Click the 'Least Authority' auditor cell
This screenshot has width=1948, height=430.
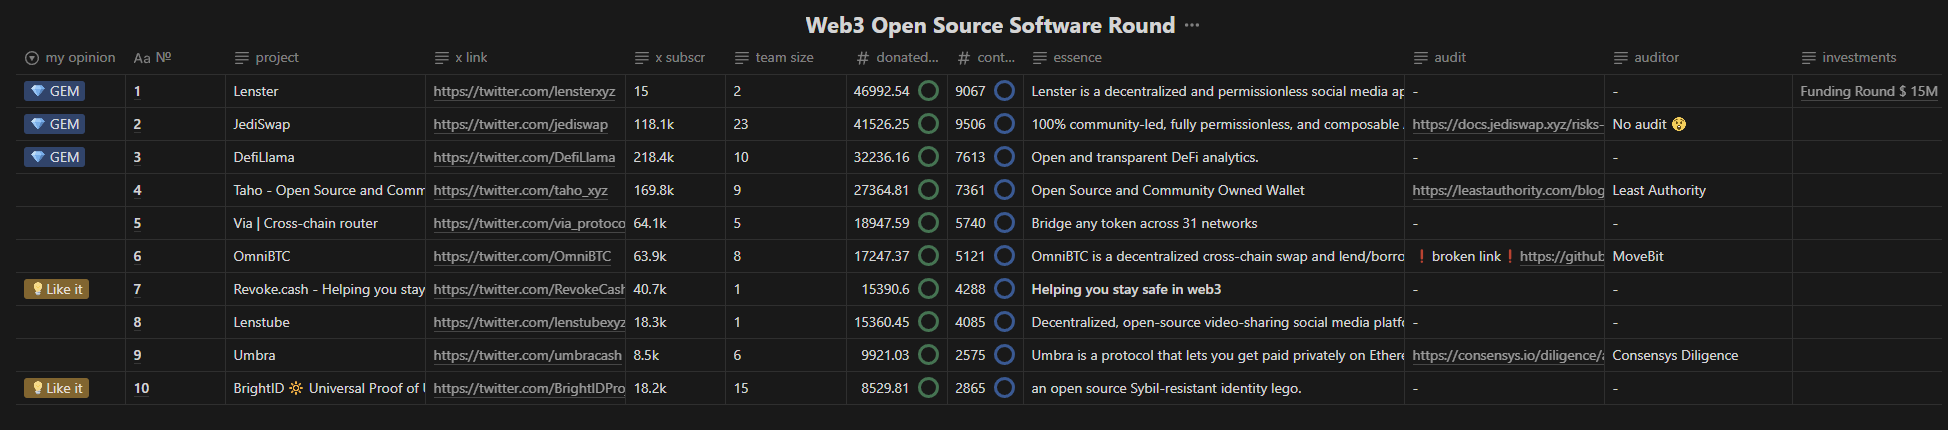point(1698,190)
